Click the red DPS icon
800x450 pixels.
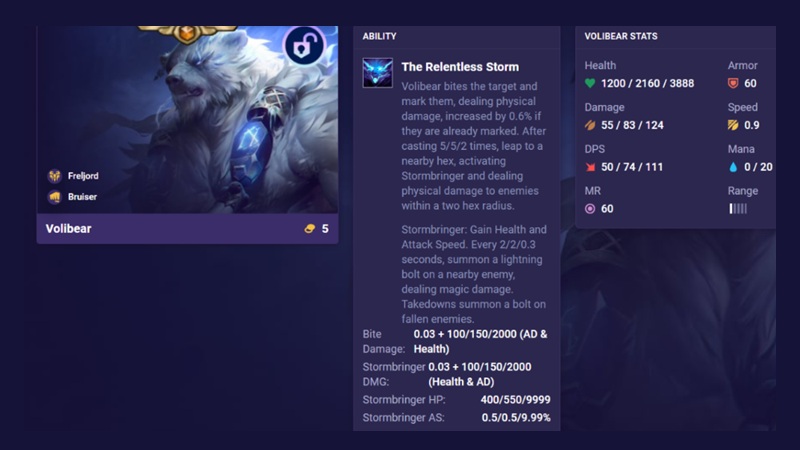point(590,167)
